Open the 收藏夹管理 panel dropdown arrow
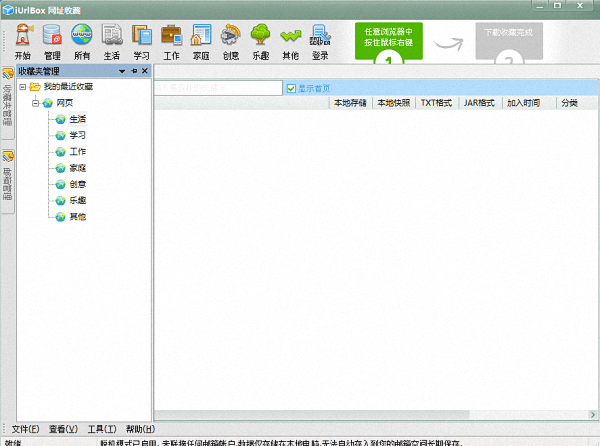The width and height of the screenshot is (600, 446). 122,72
